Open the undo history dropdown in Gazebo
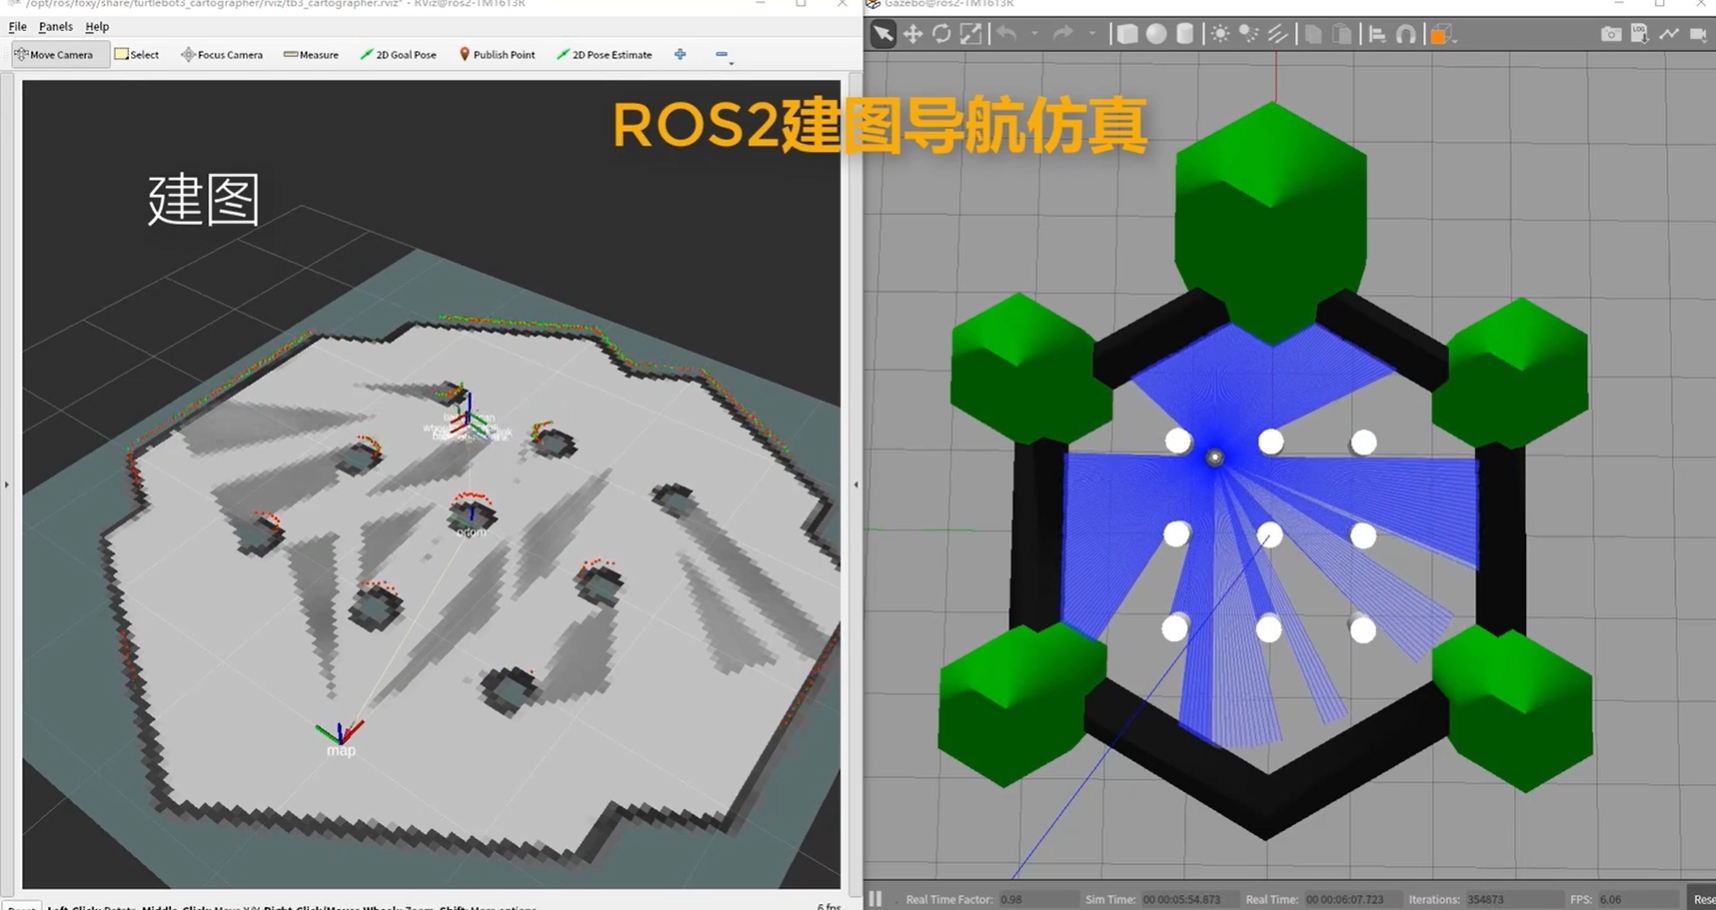This screenshot has width=1716, height=910. click(1033, 34)
